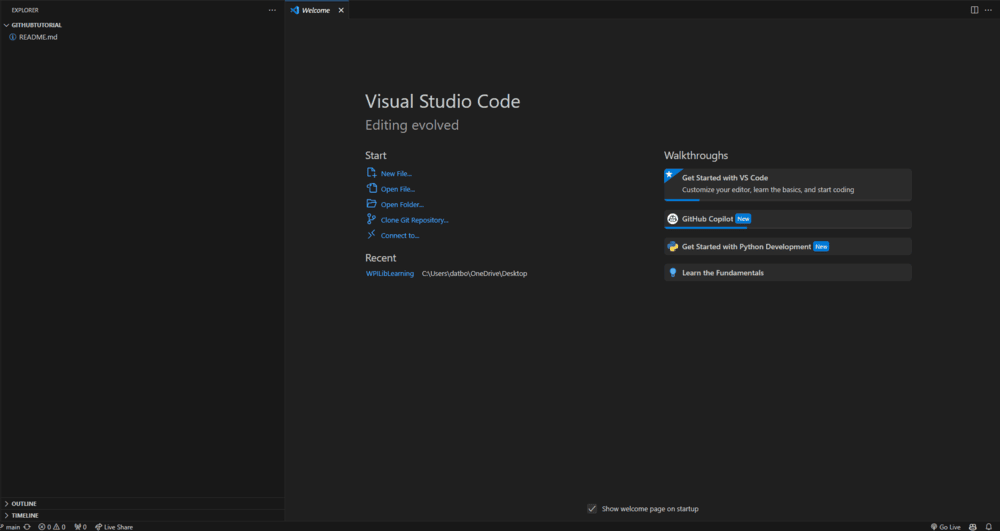Toggle Show welcome page on startup checkbox
This screenshot has width=1000, height=531.
[592, 509]
